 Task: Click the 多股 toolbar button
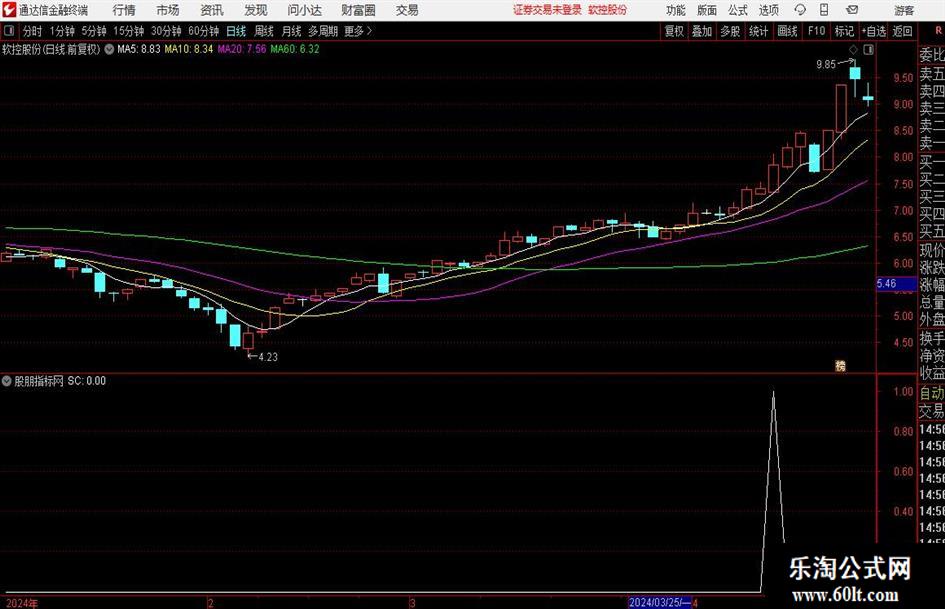point(730,31)
